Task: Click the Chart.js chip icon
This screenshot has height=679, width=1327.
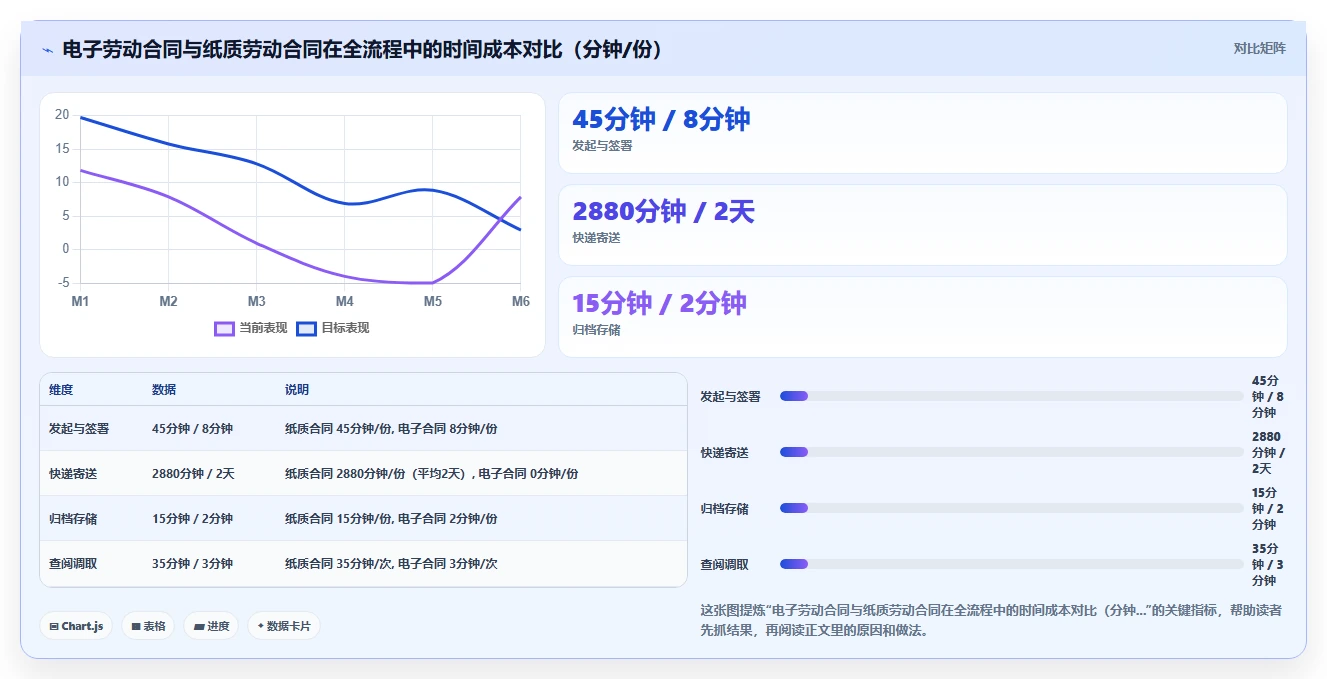Action: click(x=54, y=626)
